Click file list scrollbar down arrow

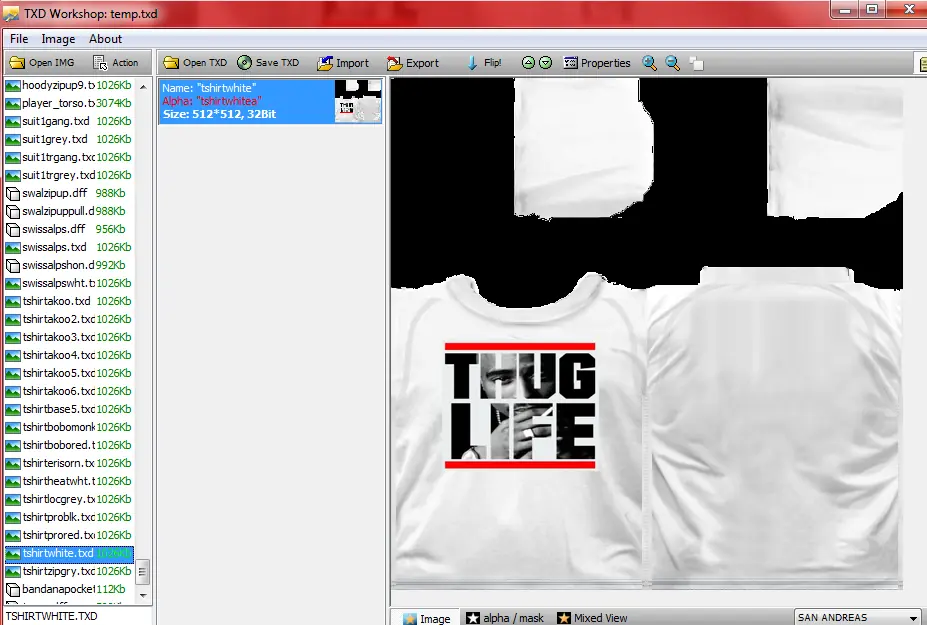pyautogui.click(x=143, y=595)
